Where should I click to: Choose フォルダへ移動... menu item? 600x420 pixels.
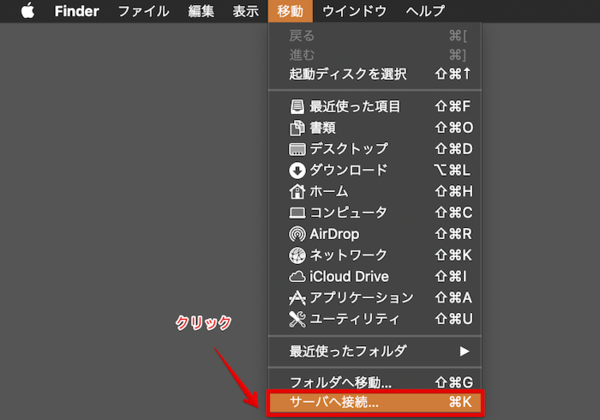pyautogui.click(x=375, y=382)
